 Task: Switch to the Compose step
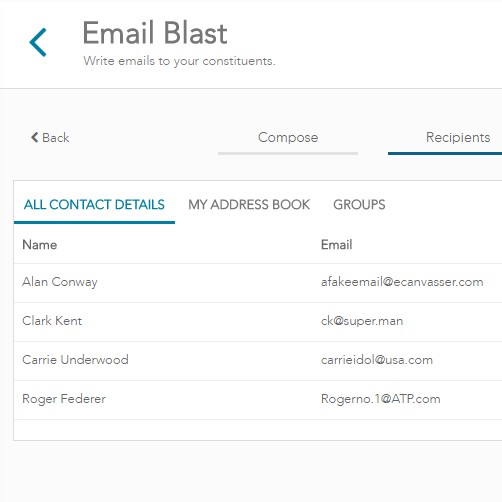pos(288,137)
